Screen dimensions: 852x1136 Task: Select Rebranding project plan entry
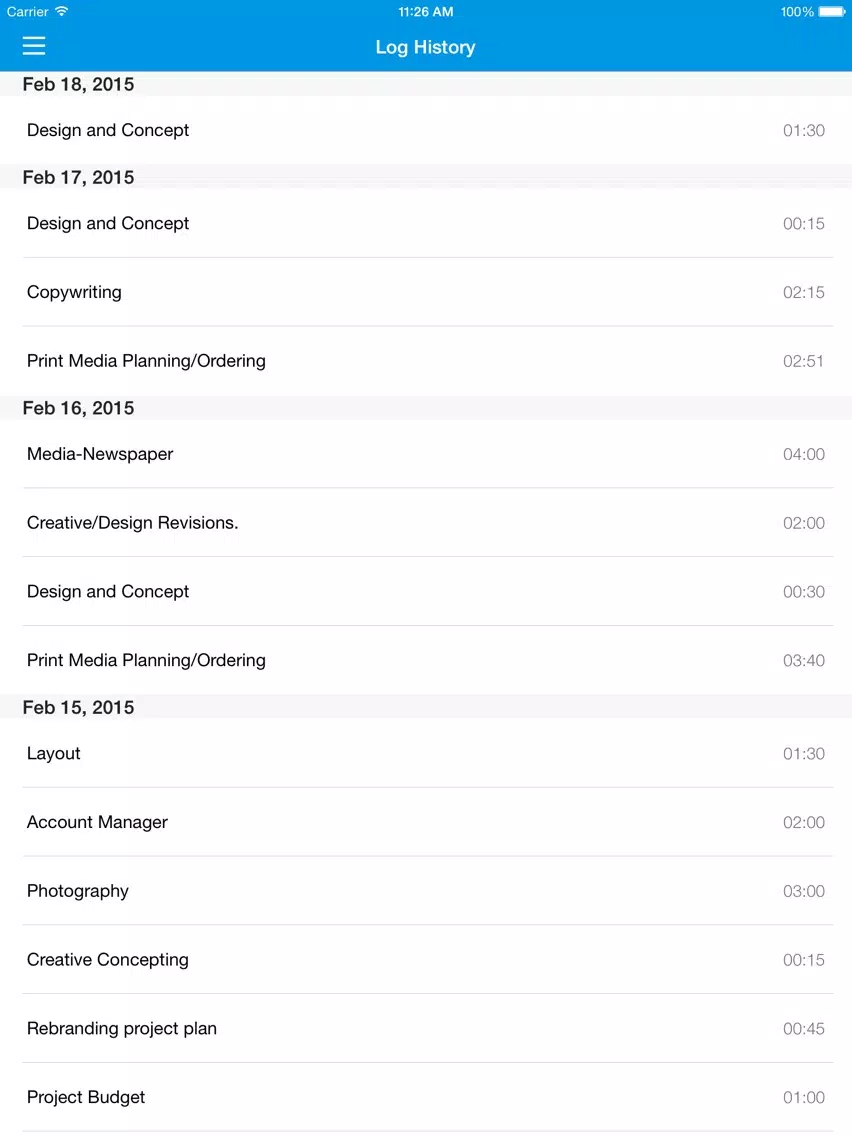click(x=426, y=1029)
